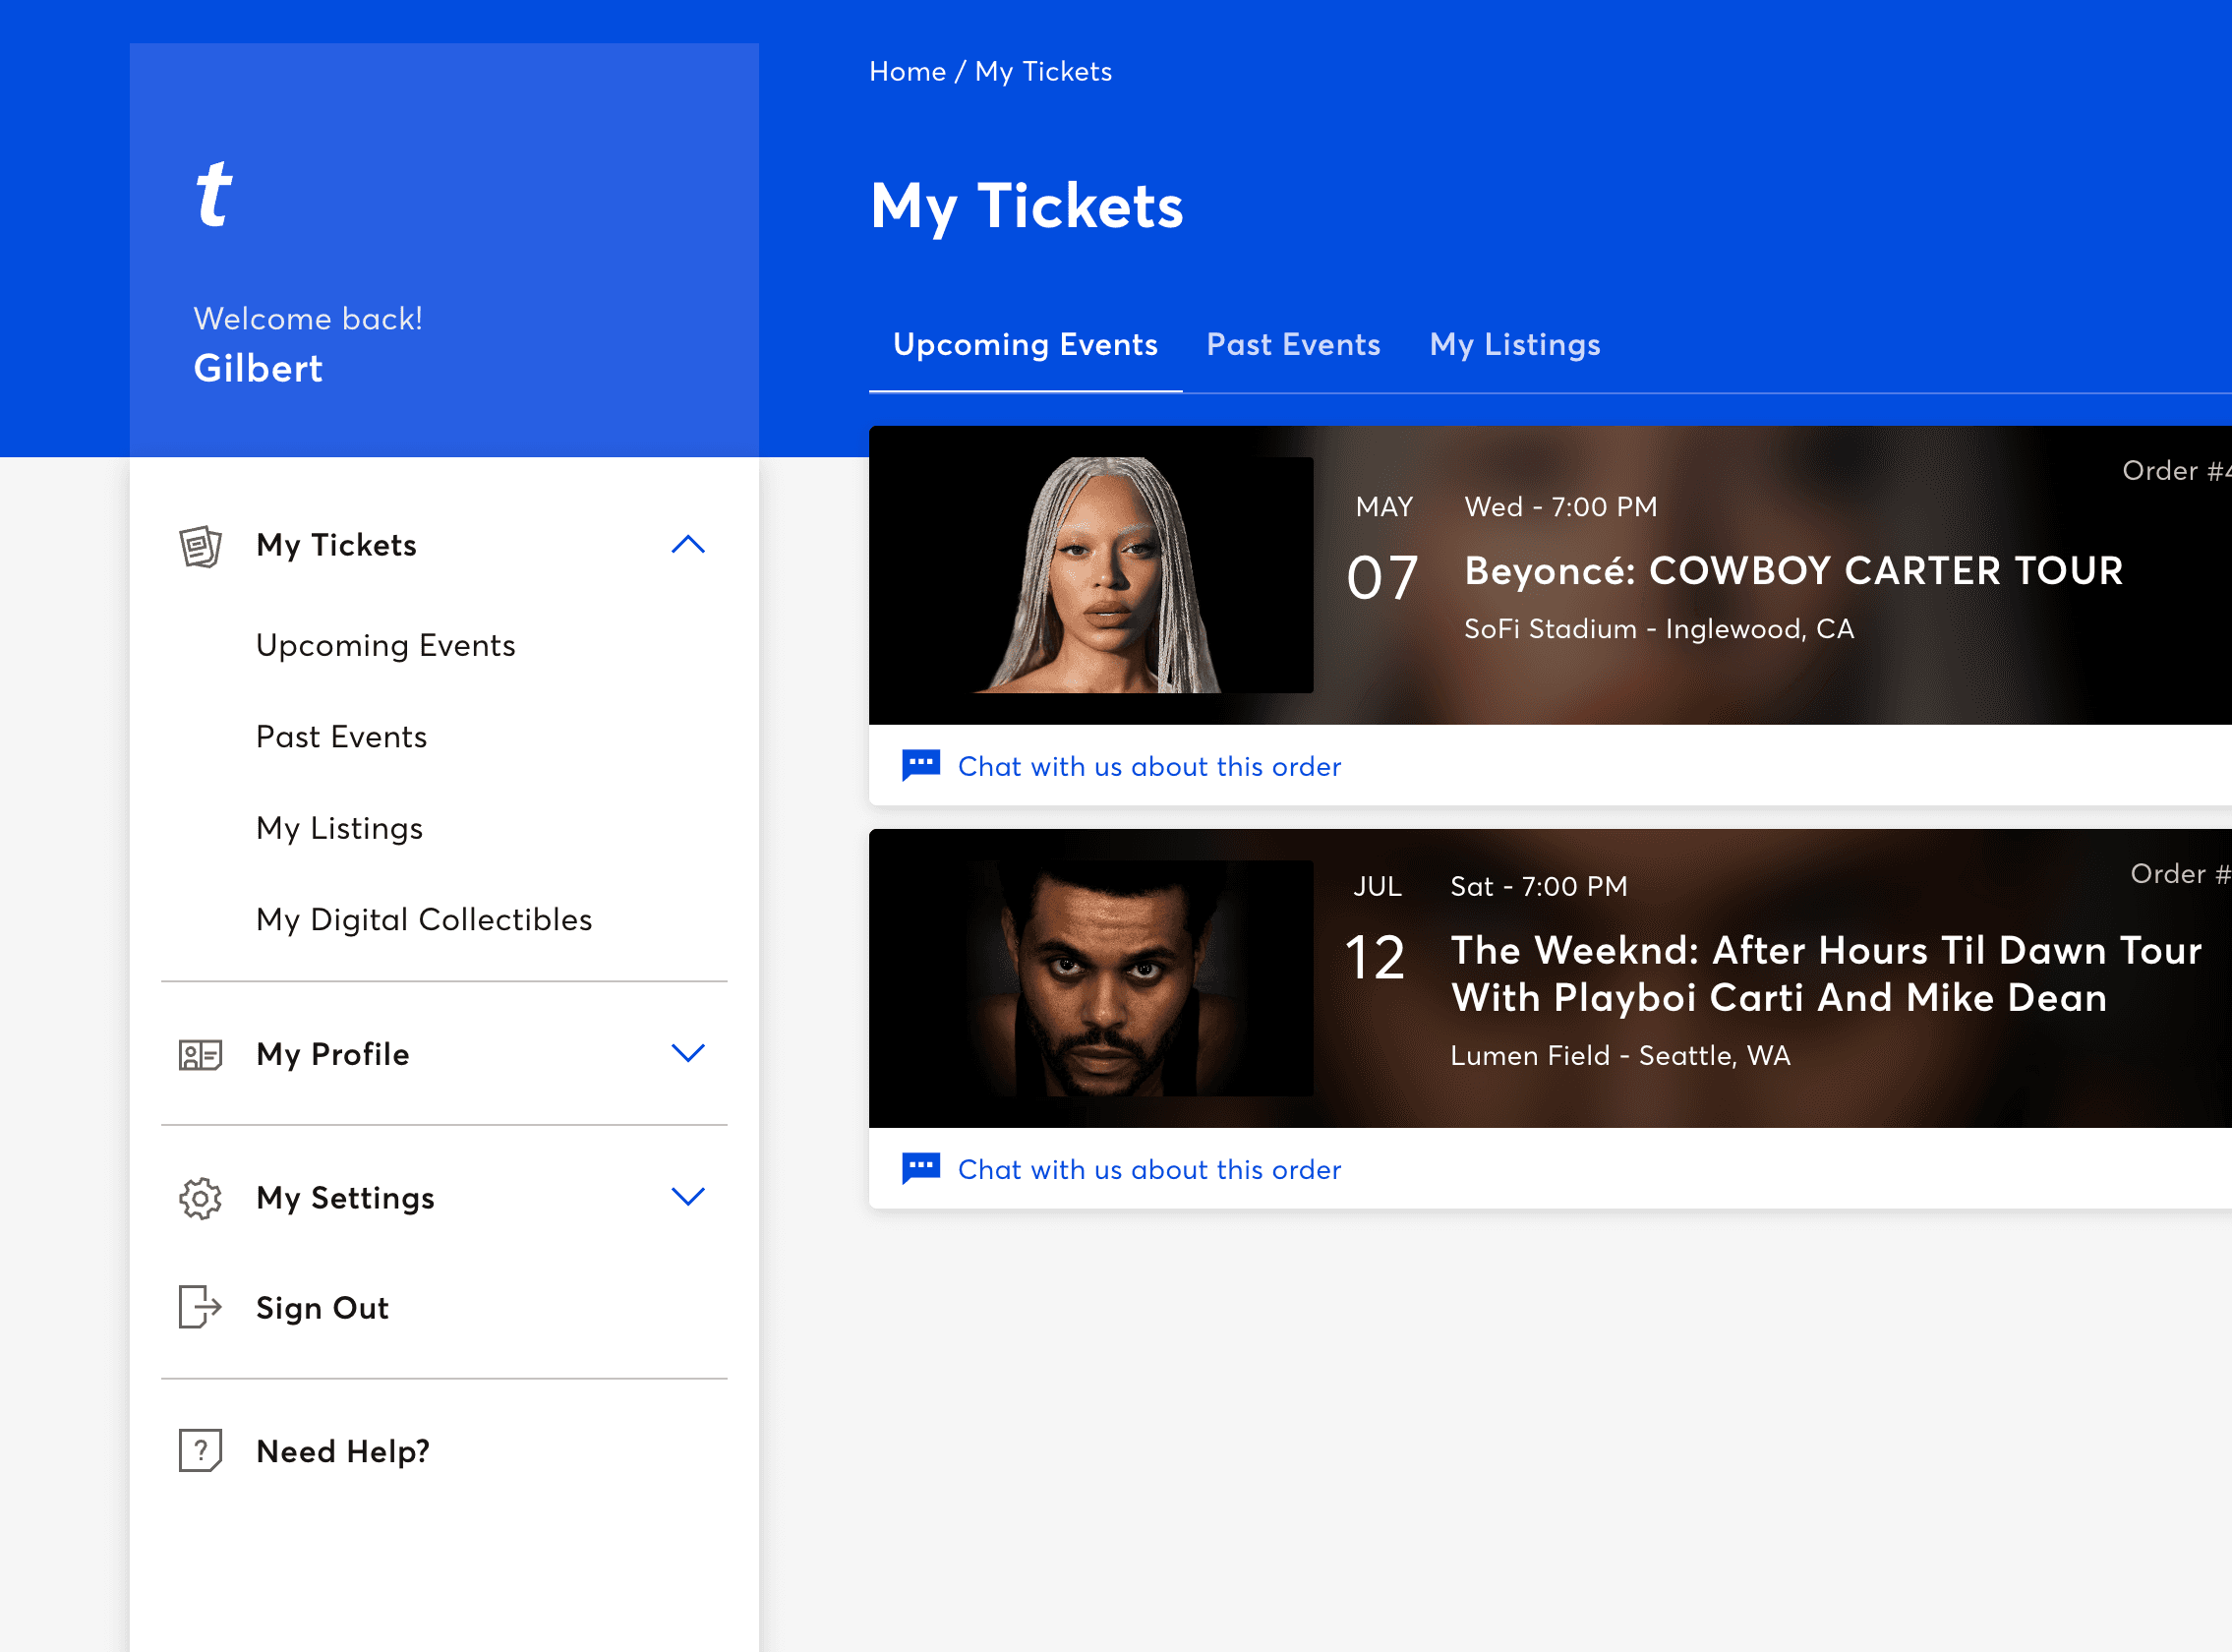Image resolution: width=2232 pixels, height=1652 pixels.
Task: Click chat bubble icon under The Weeknd order
Action: click(921, 1168)
